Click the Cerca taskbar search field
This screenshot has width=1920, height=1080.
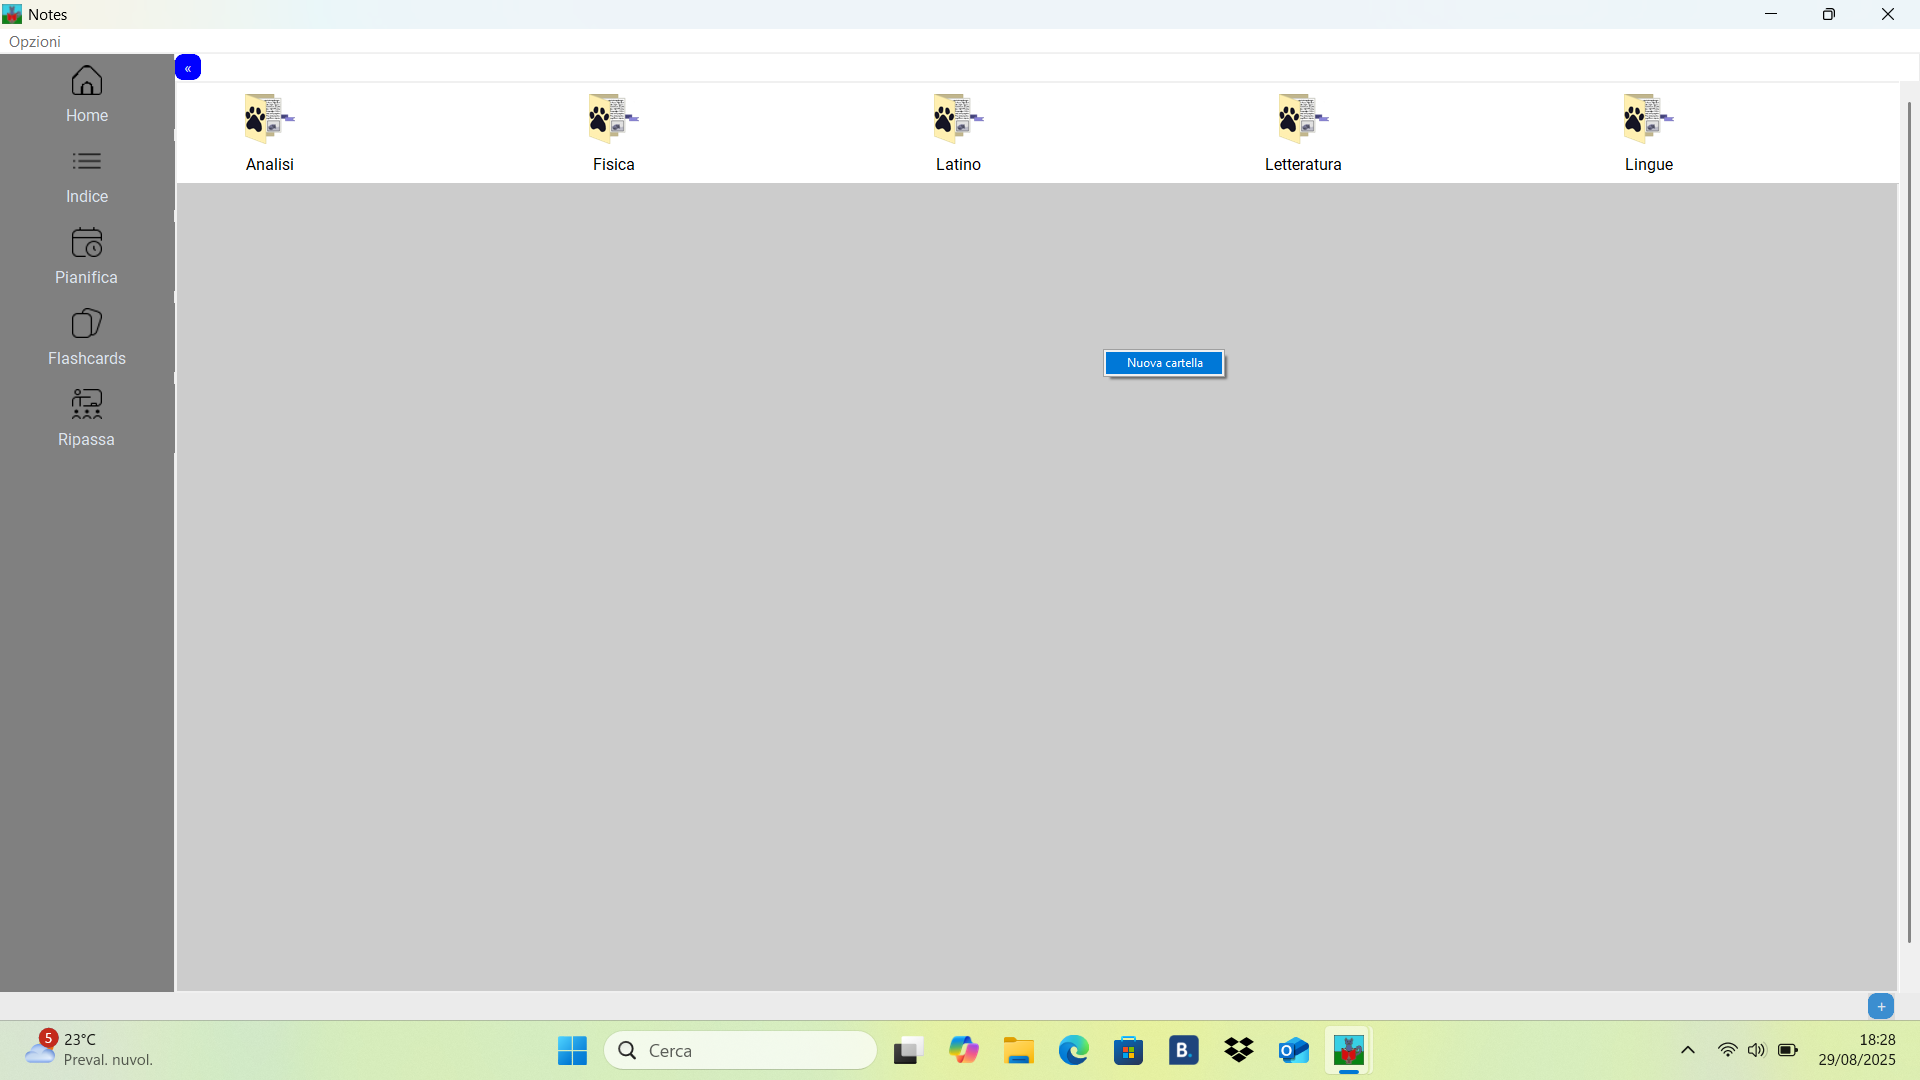point(741,1051)
